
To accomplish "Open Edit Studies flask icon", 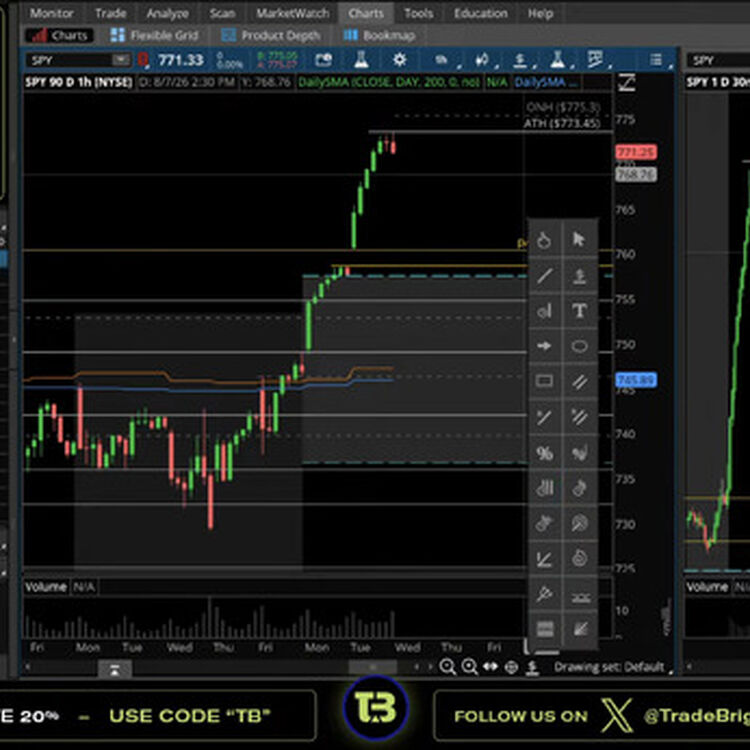I will (x=361, y=60).
